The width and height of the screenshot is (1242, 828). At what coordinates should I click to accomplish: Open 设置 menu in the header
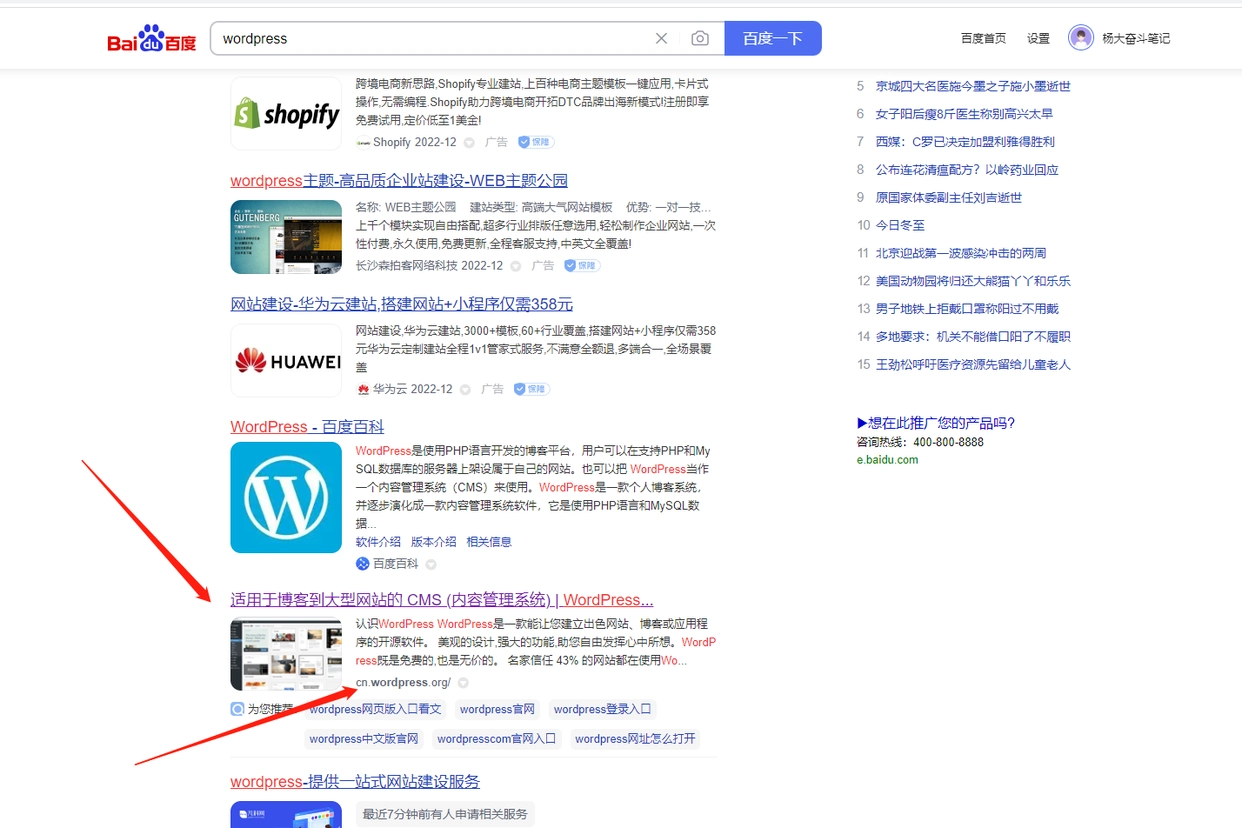[x=1038, y=39]
